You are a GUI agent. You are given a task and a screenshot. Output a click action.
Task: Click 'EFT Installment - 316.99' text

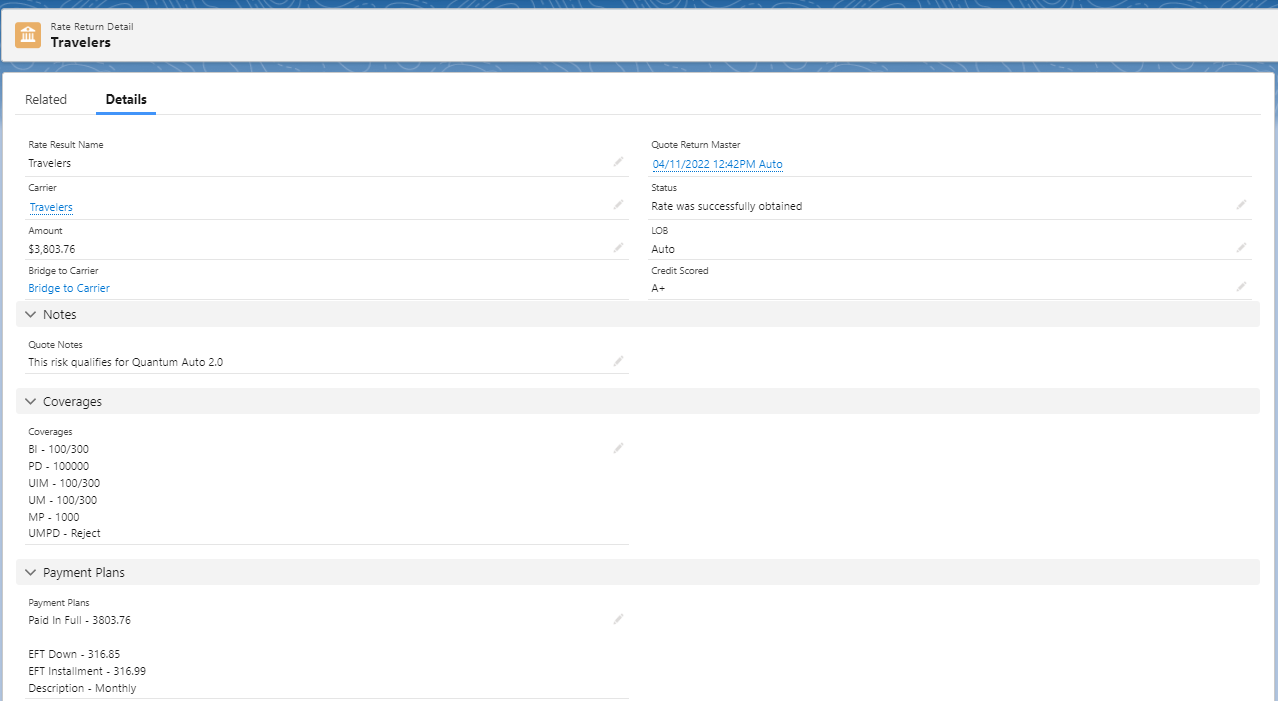click(87, 671)
